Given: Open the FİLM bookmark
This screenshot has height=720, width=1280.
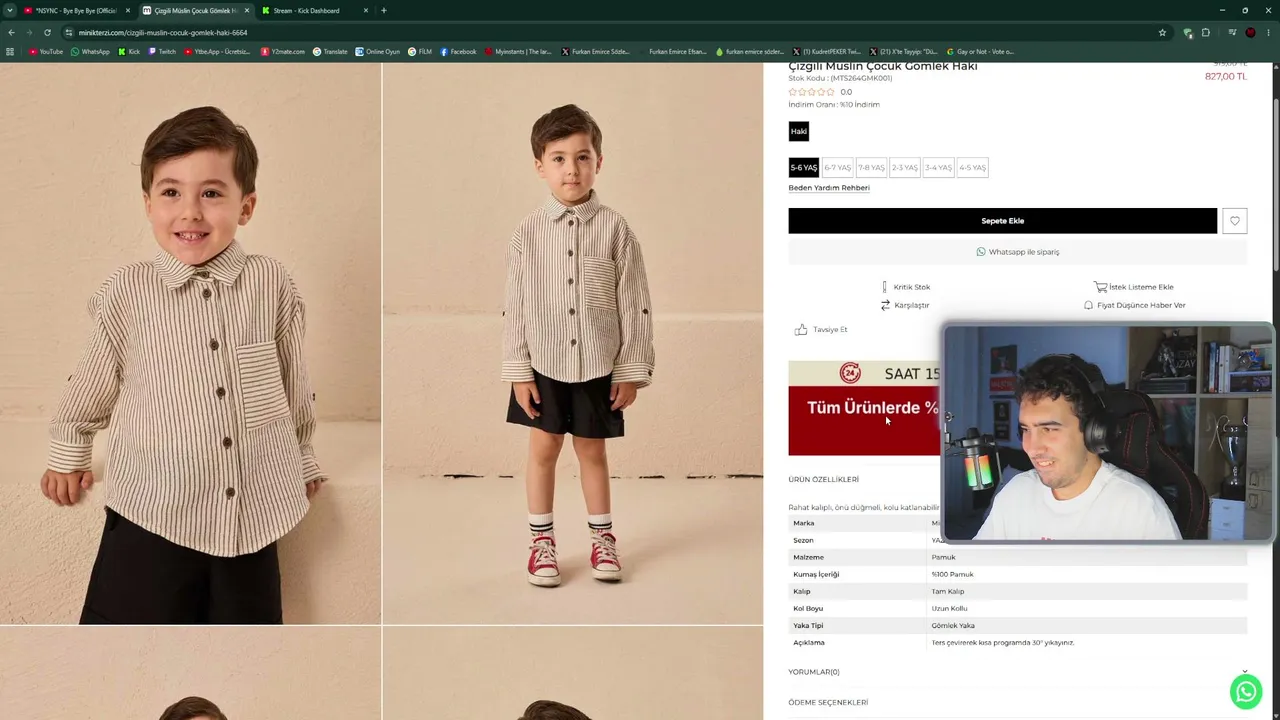Looking at the screenshot, I should pyautogui.click(x=420, y=51).
